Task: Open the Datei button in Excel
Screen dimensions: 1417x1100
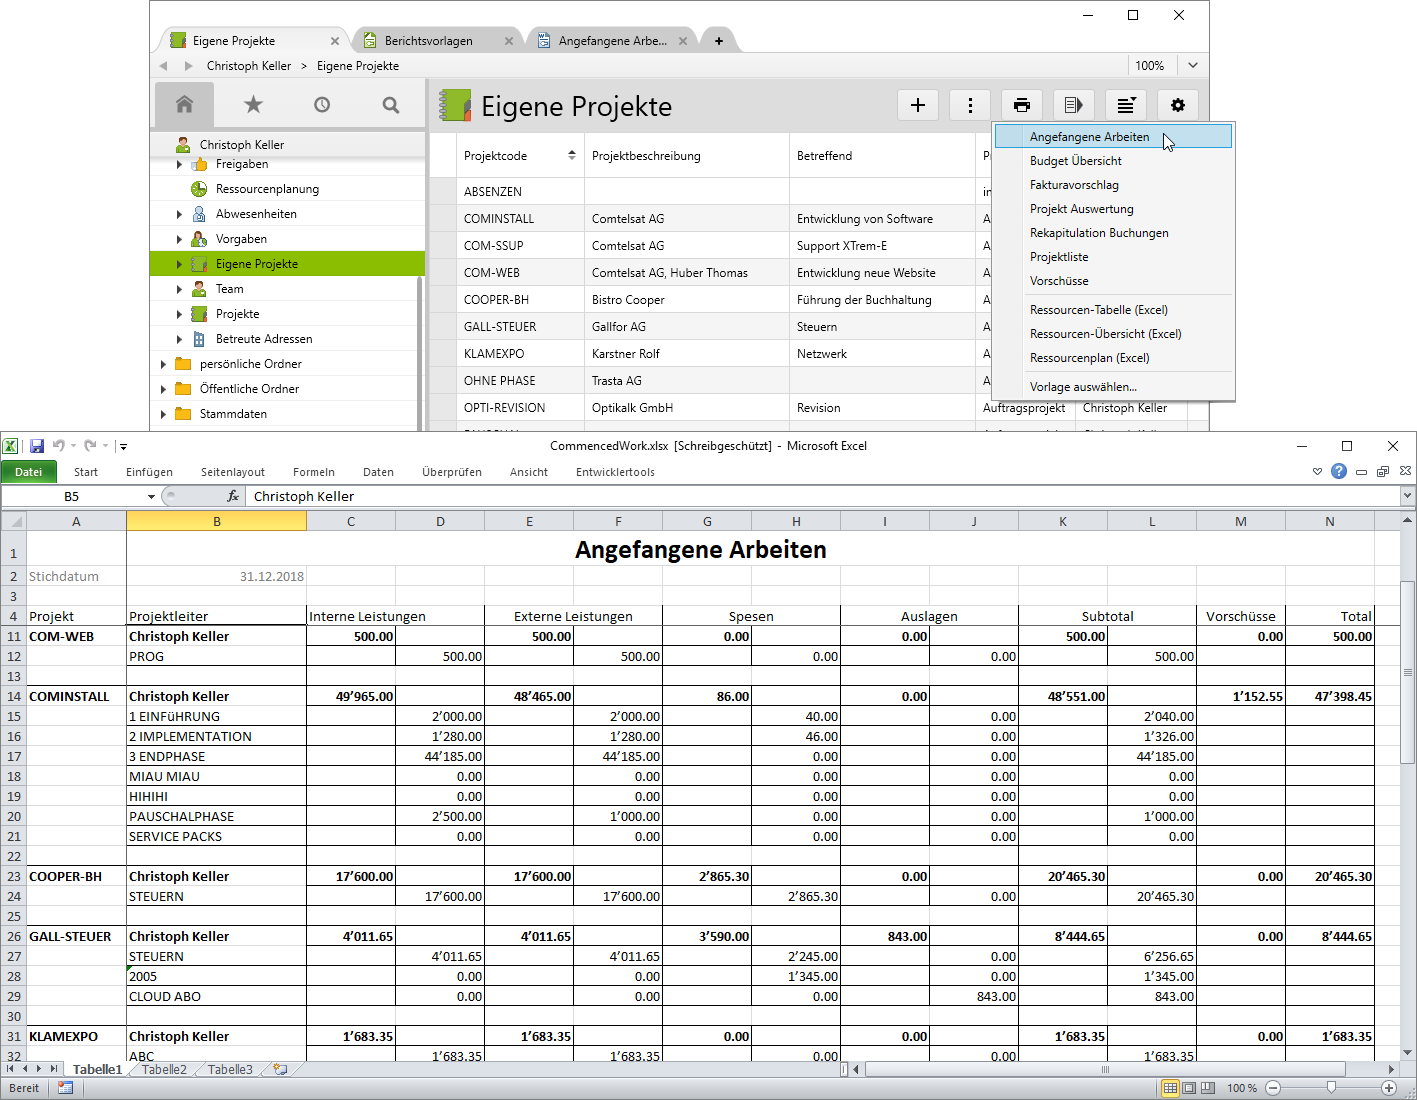Action: [x=29, y=472]
